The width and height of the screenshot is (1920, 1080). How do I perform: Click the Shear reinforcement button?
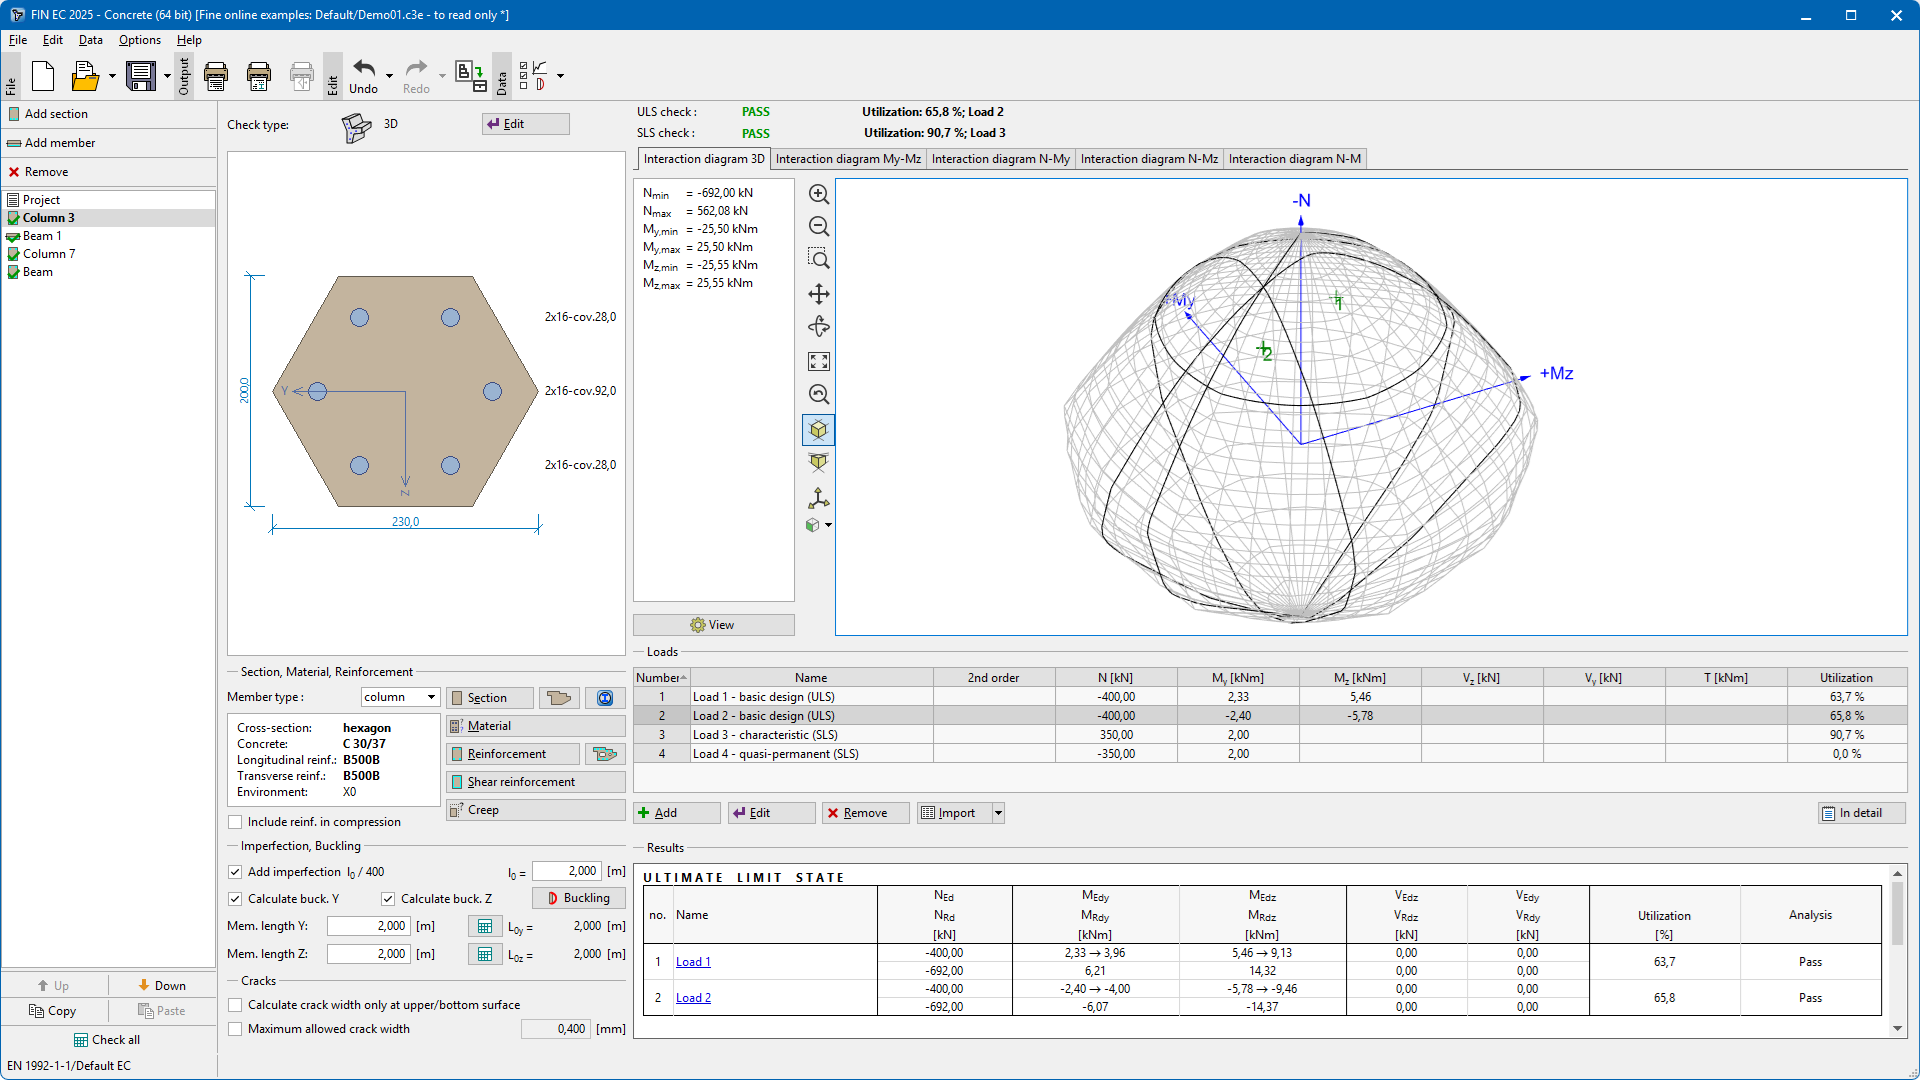535,782
